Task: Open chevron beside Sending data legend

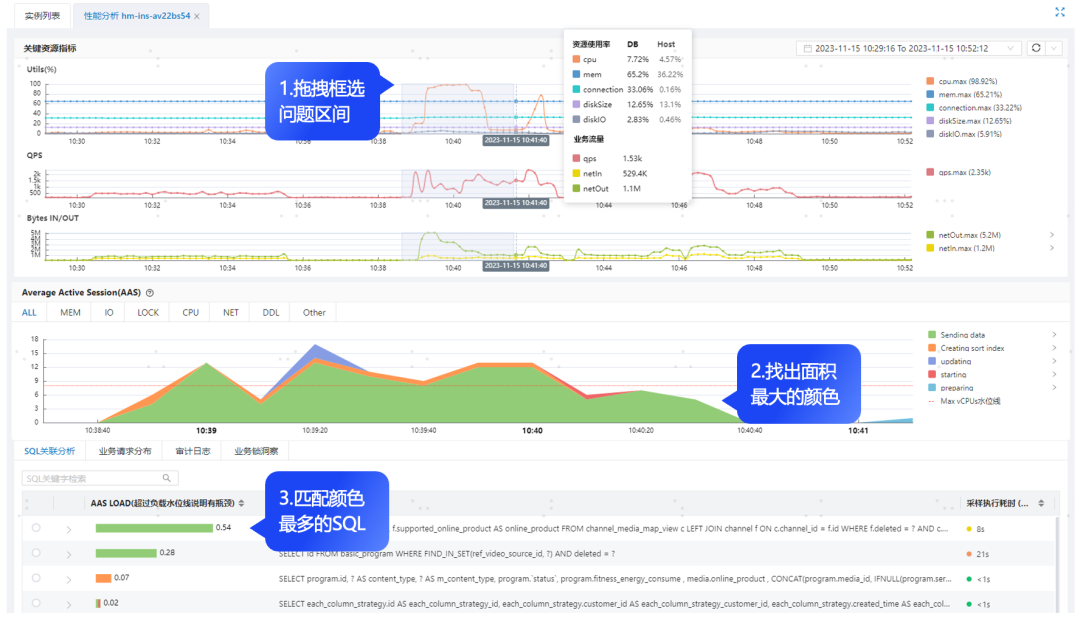Action: [x=1055, y=335]
